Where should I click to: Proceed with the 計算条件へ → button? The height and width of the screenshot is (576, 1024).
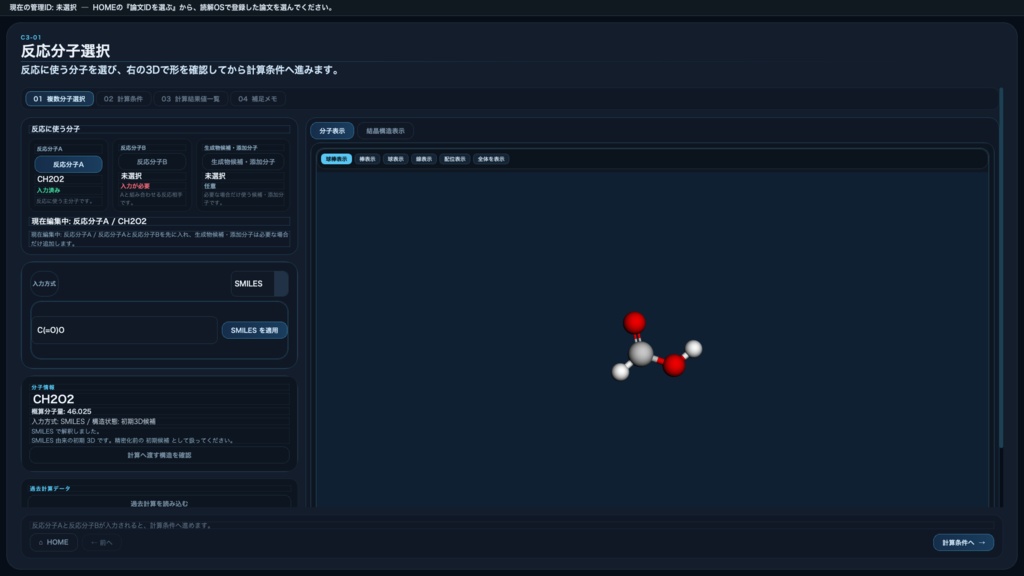(x=963, y=542)
